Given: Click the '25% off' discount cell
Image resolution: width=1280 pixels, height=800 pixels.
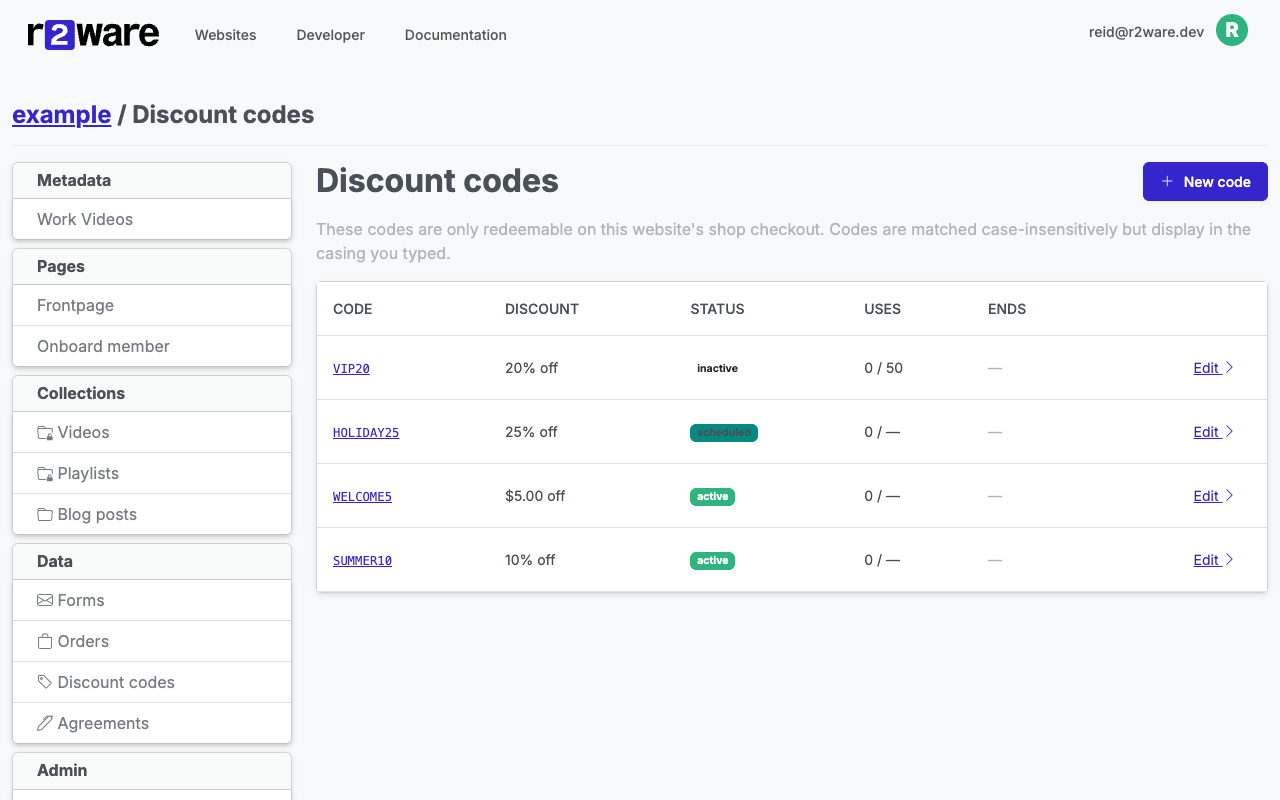Looking at the screenshot, I should (x=532, y=432).
